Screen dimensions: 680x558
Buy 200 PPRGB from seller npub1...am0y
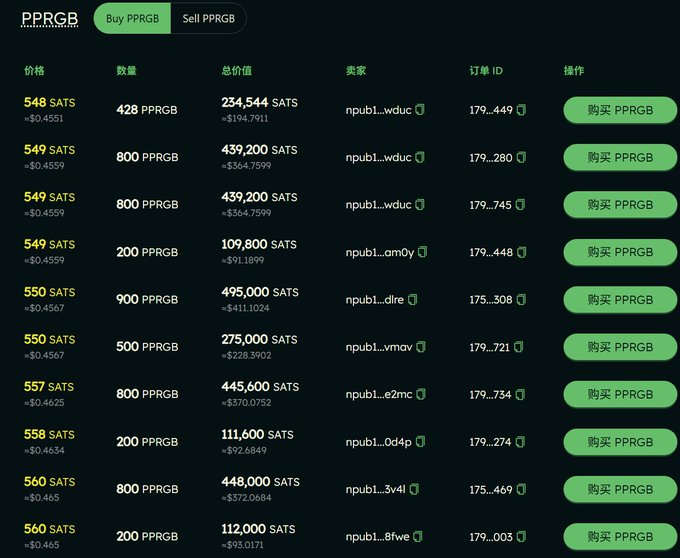[620, 252]
